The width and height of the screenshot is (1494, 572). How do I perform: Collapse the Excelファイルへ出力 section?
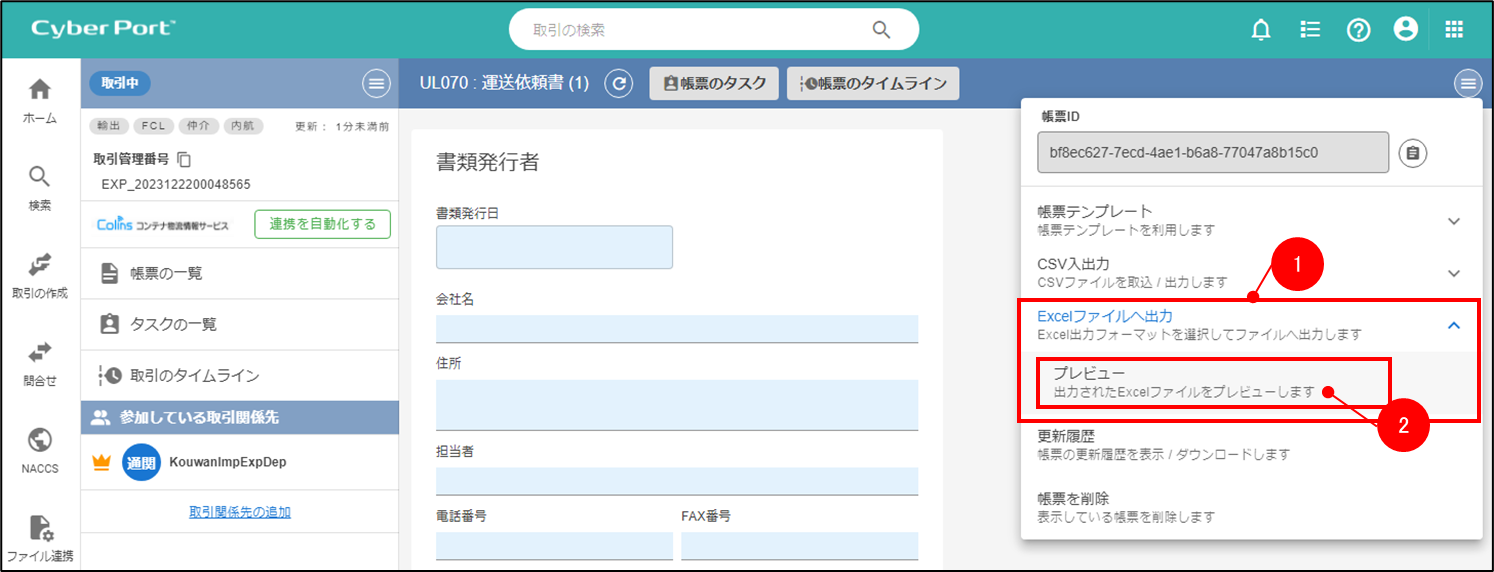pyautogui.click(x=1454, y=325)
